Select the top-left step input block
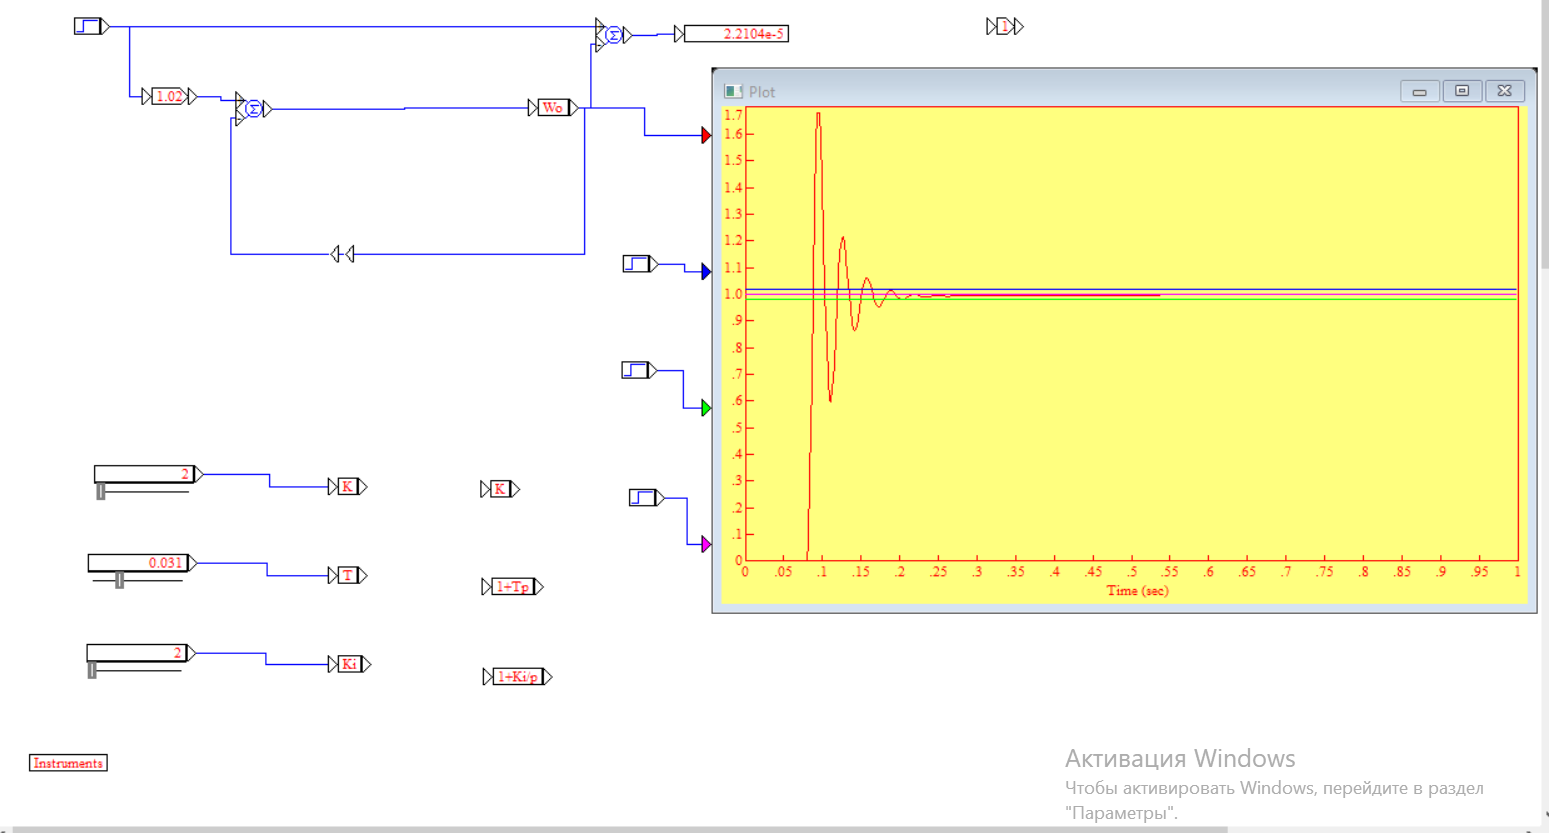The image size is (1549, 833). coord(89,26)
